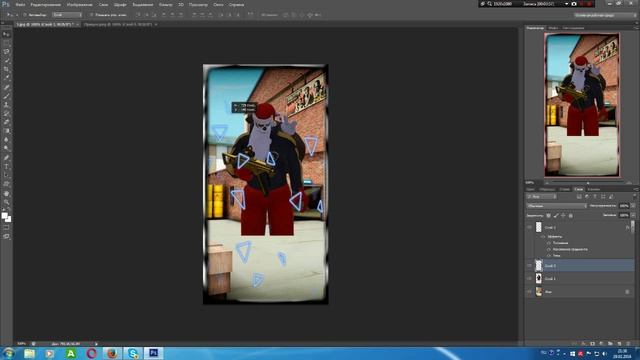This screenshot has width=640, height=360.
Task: Click lock transparent pixels icon
Action: (x=549, y=216)
